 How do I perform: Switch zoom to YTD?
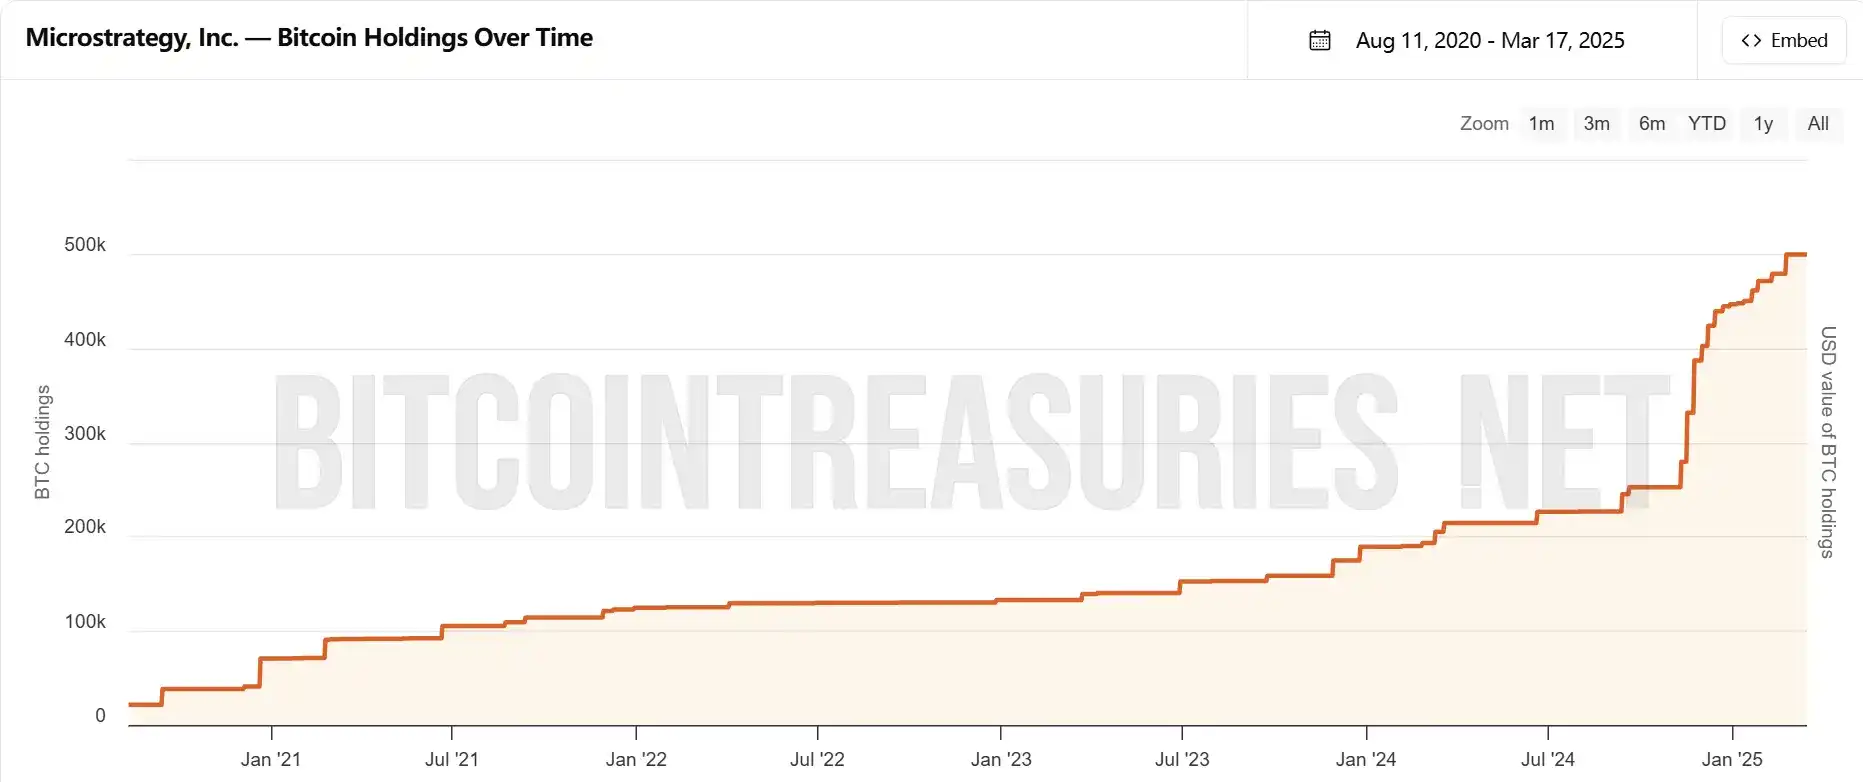click(x=1707, y=124)
